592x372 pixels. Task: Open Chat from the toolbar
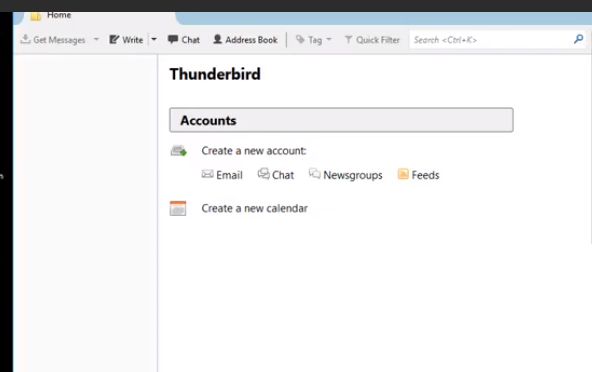(x=184, y=40)
